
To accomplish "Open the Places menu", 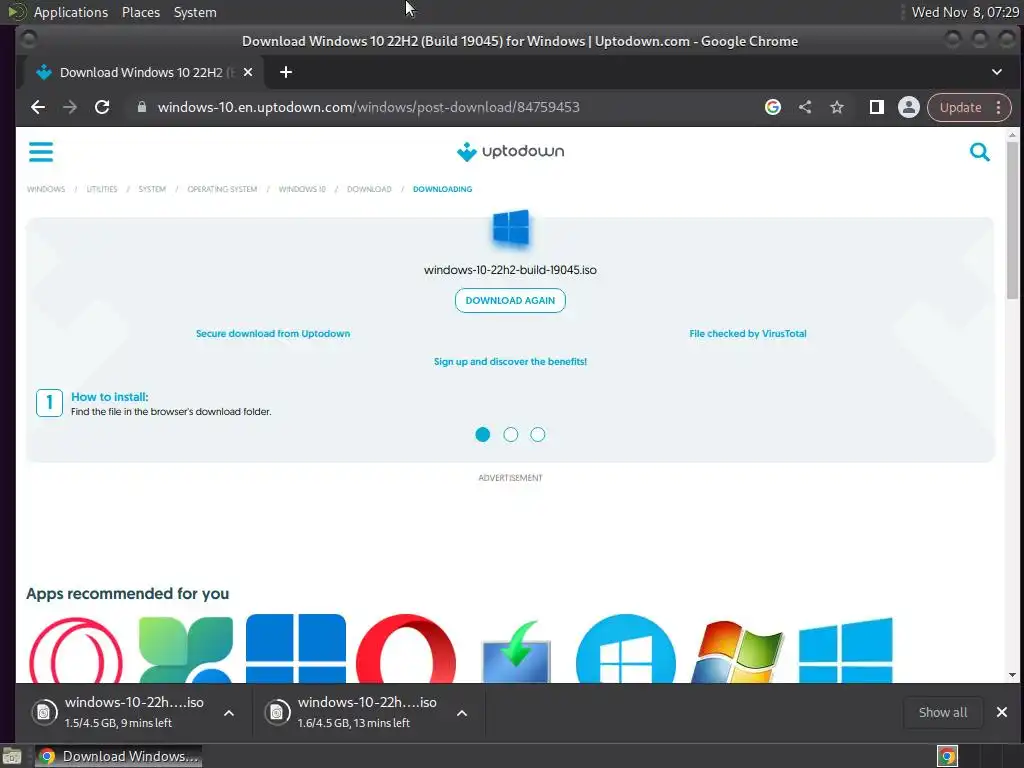I will pos(141,12).
